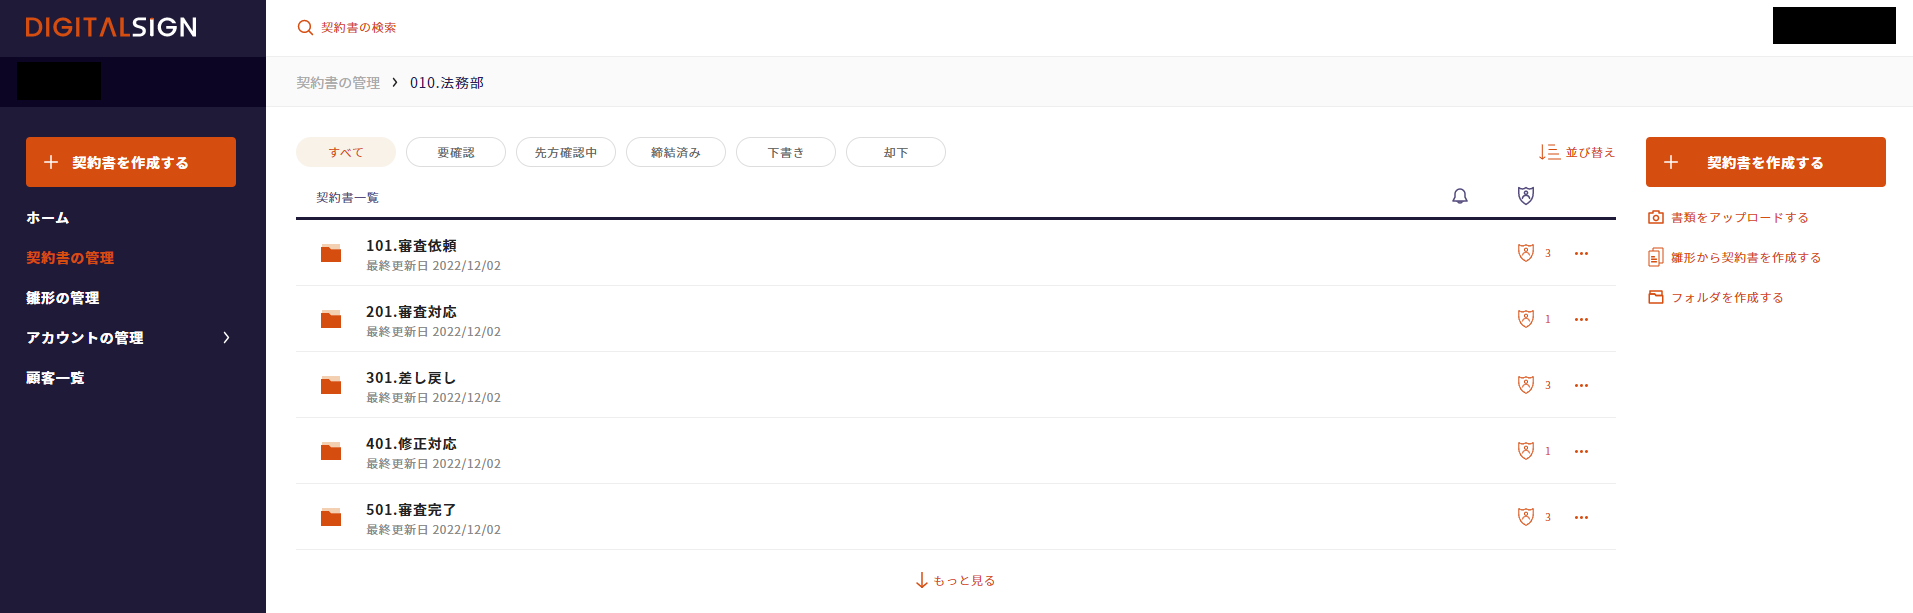Click the shield icon in list header
The image size is (1913, 613).
[x=1525, y=196]
